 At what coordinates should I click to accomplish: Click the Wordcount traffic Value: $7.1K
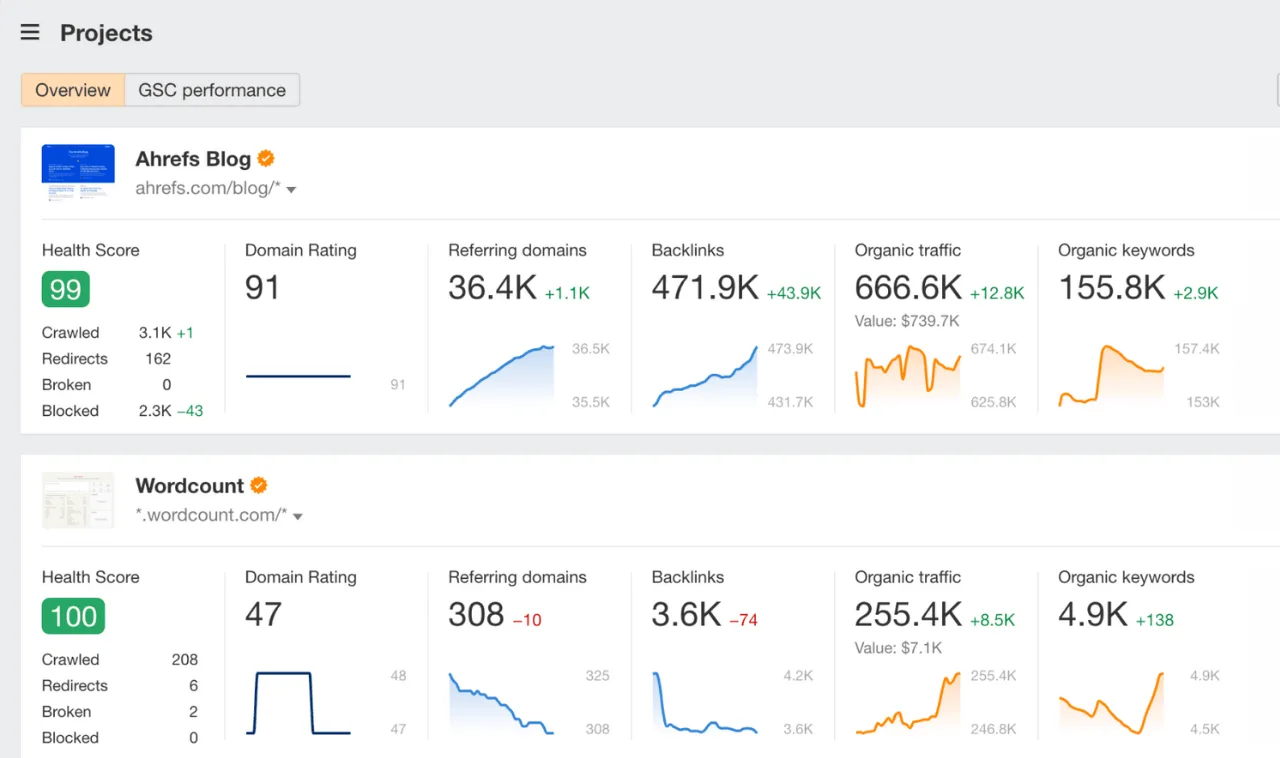coord(898,648)
